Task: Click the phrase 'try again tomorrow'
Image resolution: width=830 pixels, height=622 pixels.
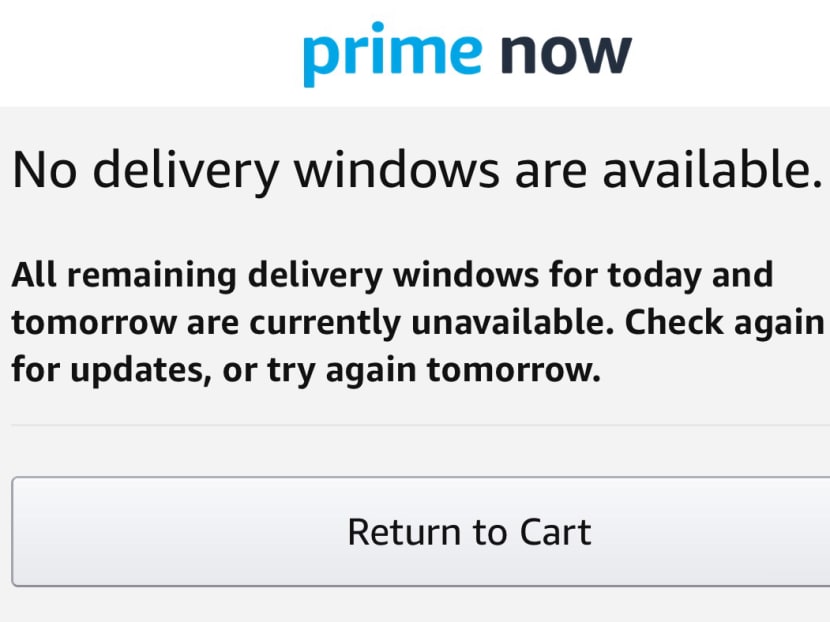Action: pyautogui.click(x=437, y=369)
